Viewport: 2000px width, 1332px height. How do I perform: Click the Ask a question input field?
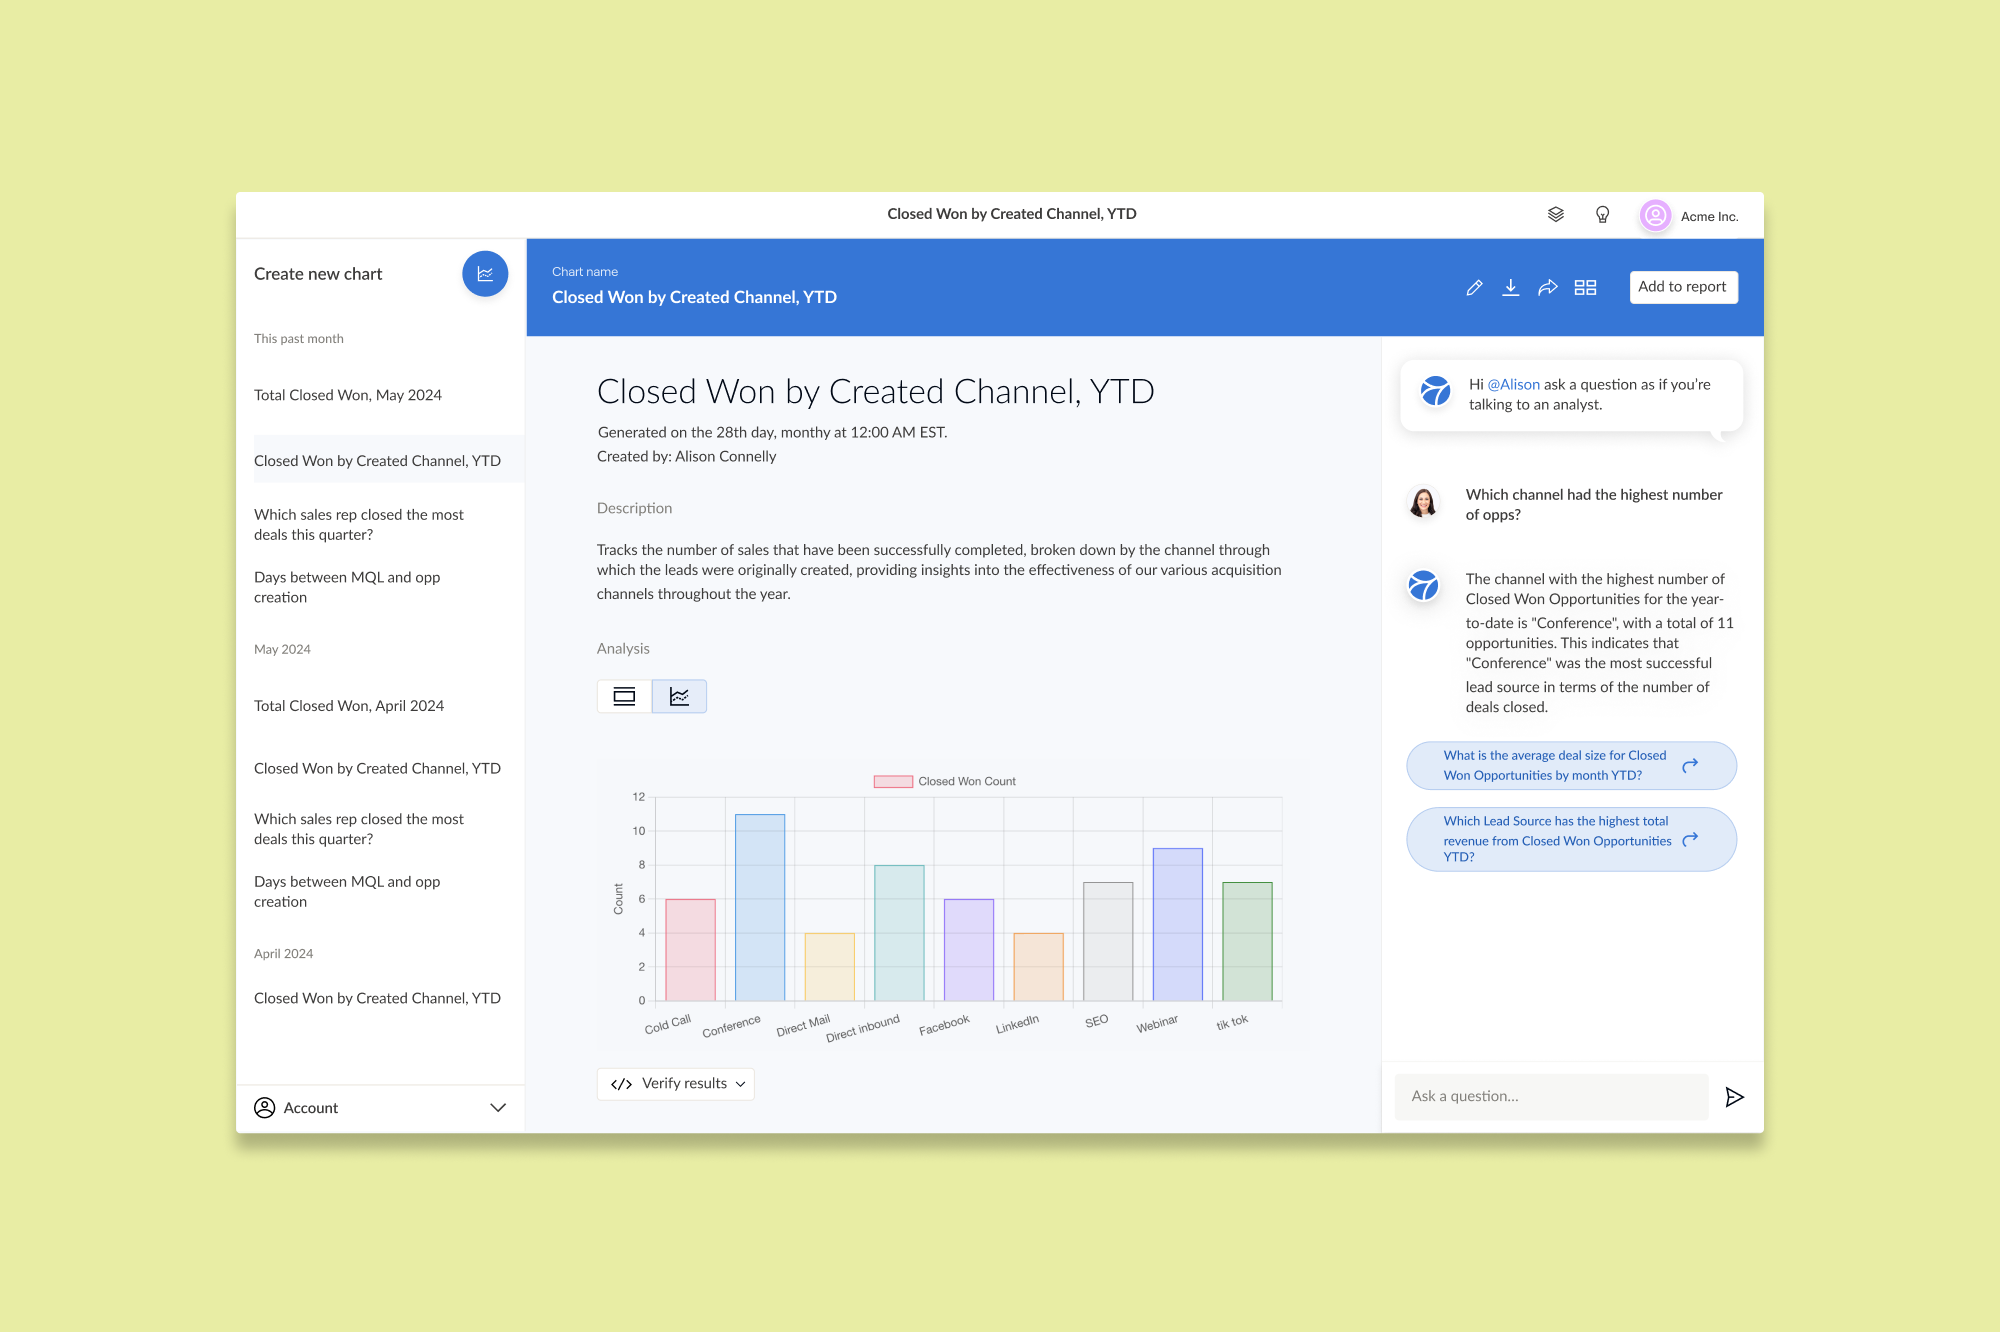(1550, 1097)
